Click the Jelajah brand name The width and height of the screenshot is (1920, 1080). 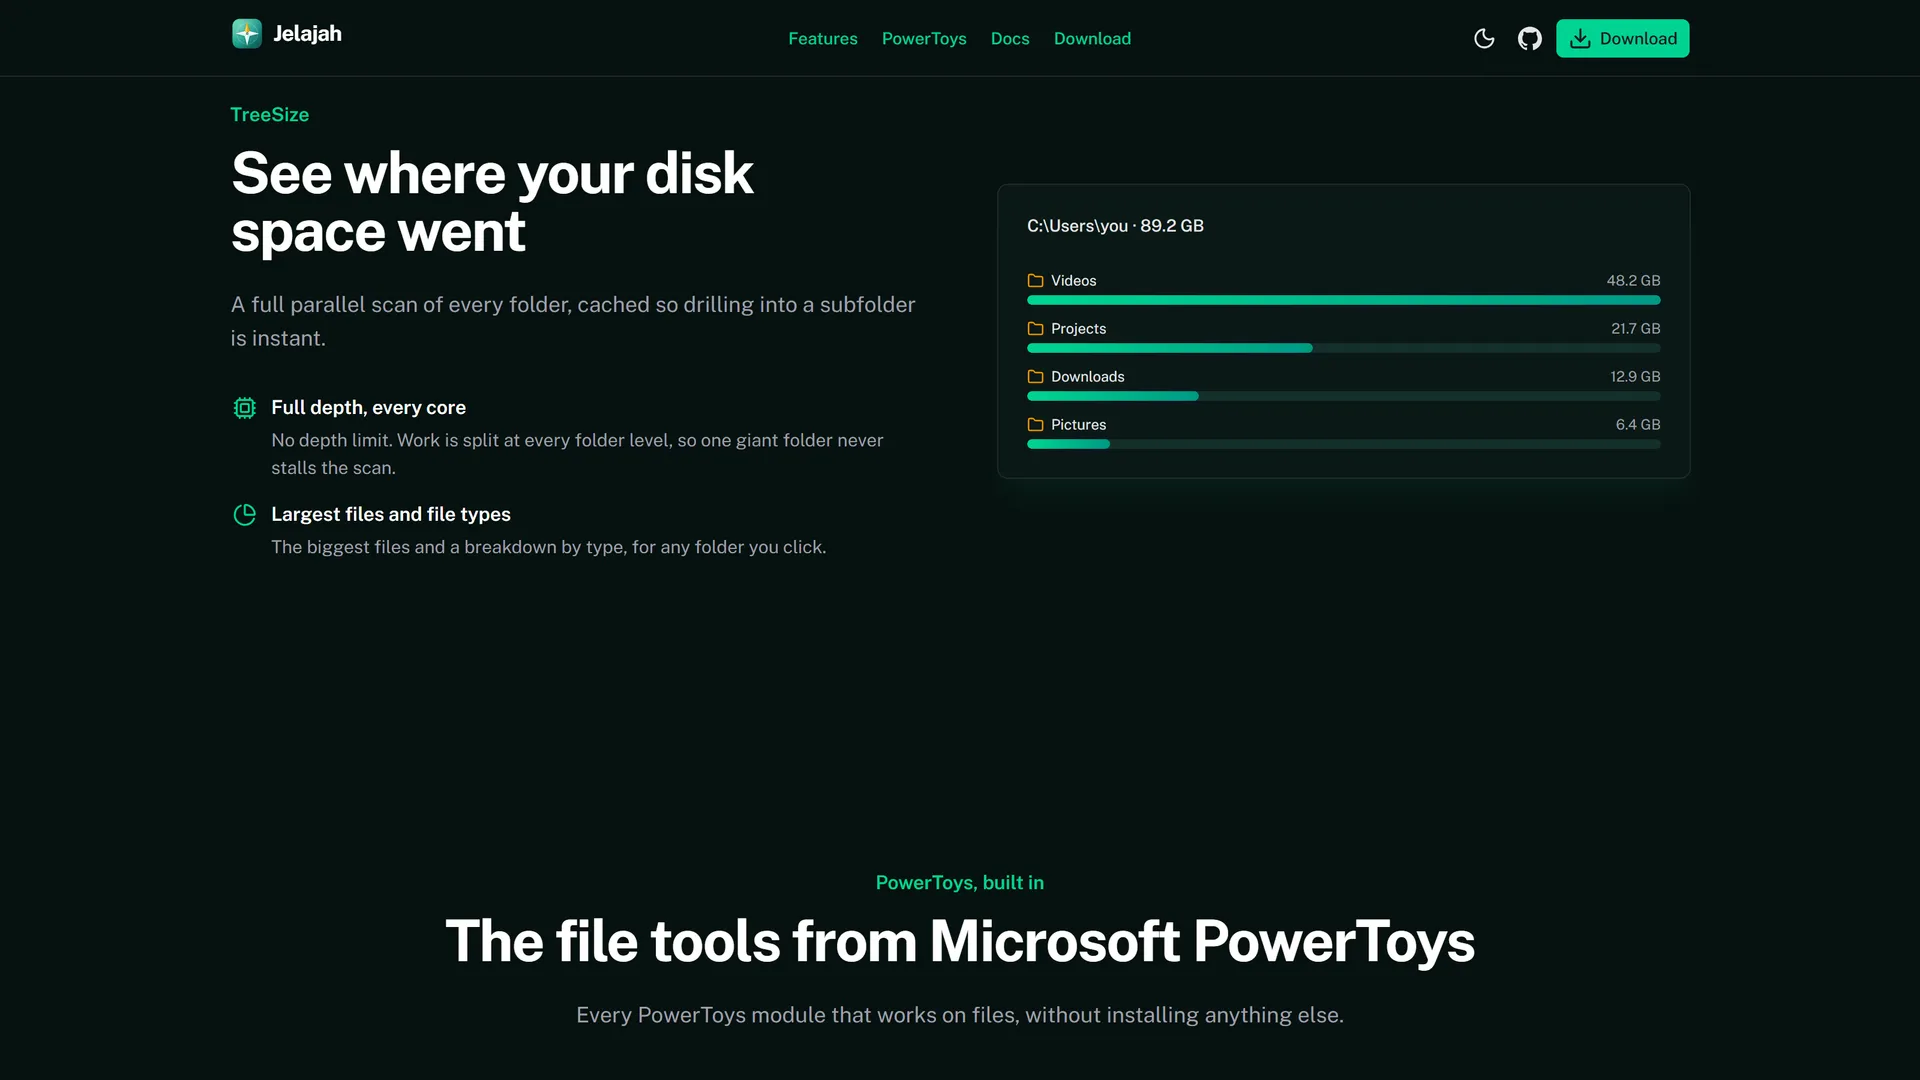307,34
